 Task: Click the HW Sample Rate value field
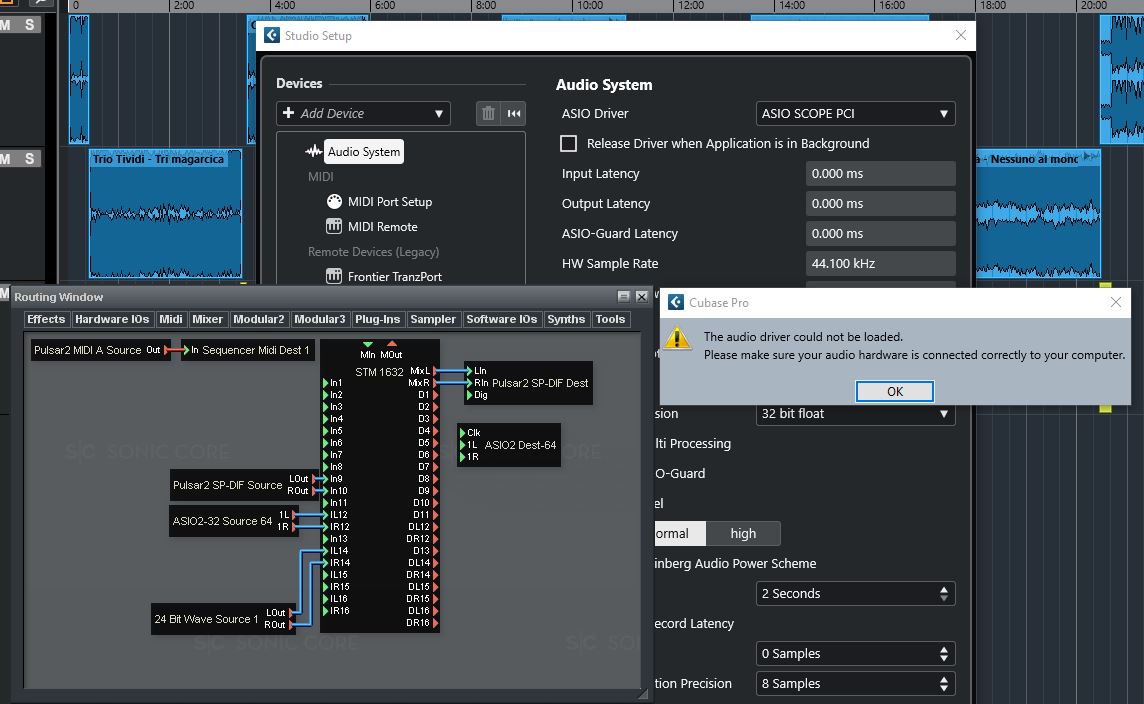coord(881,263)
